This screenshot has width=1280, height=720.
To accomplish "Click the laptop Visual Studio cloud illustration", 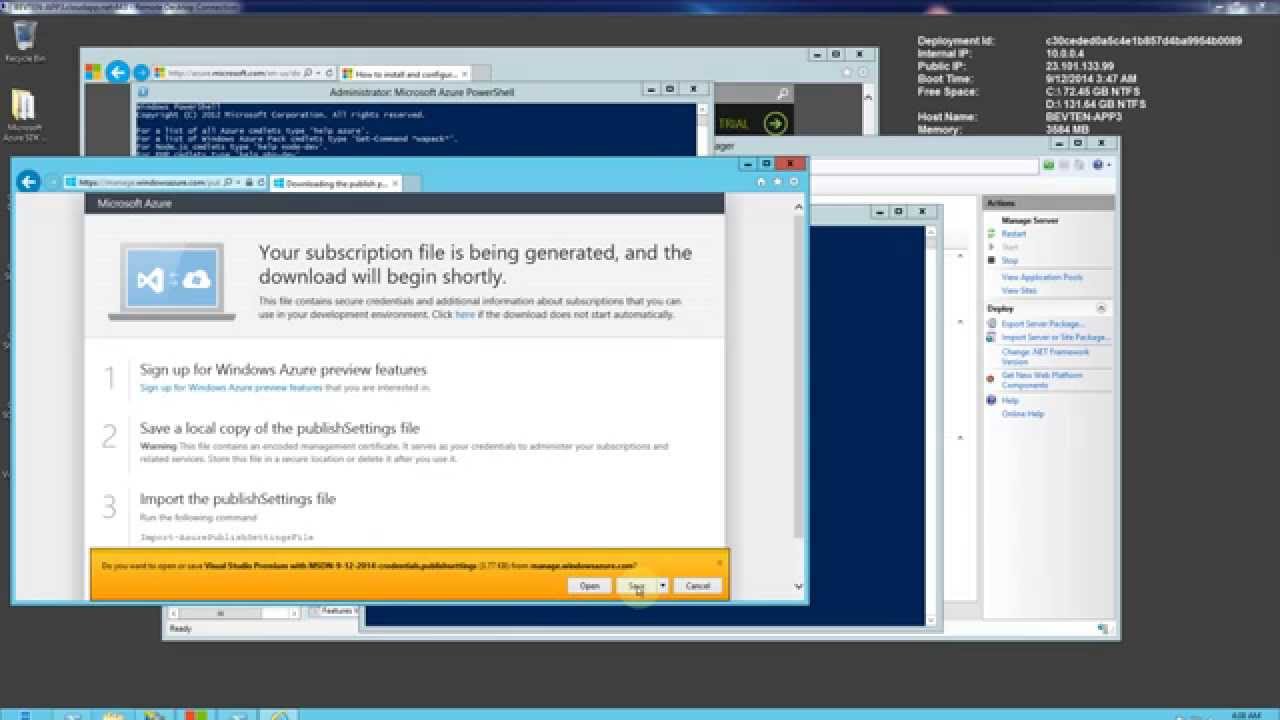I will [x=172, y=281].
